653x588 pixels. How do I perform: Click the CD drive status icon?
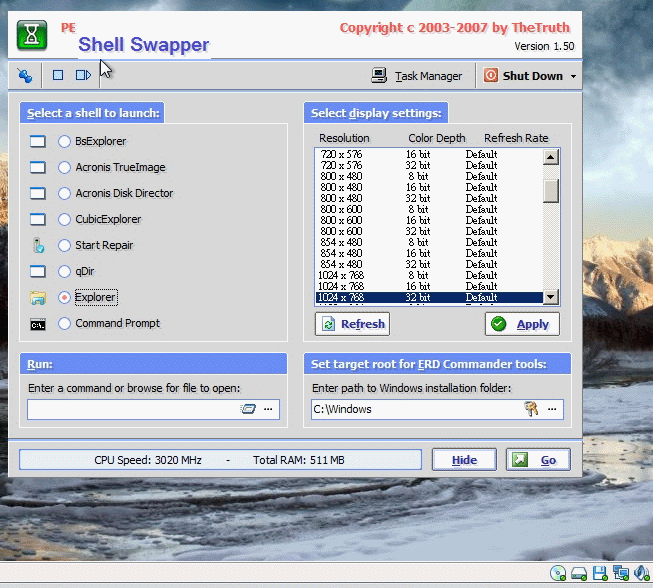click(x=558, y=573)
